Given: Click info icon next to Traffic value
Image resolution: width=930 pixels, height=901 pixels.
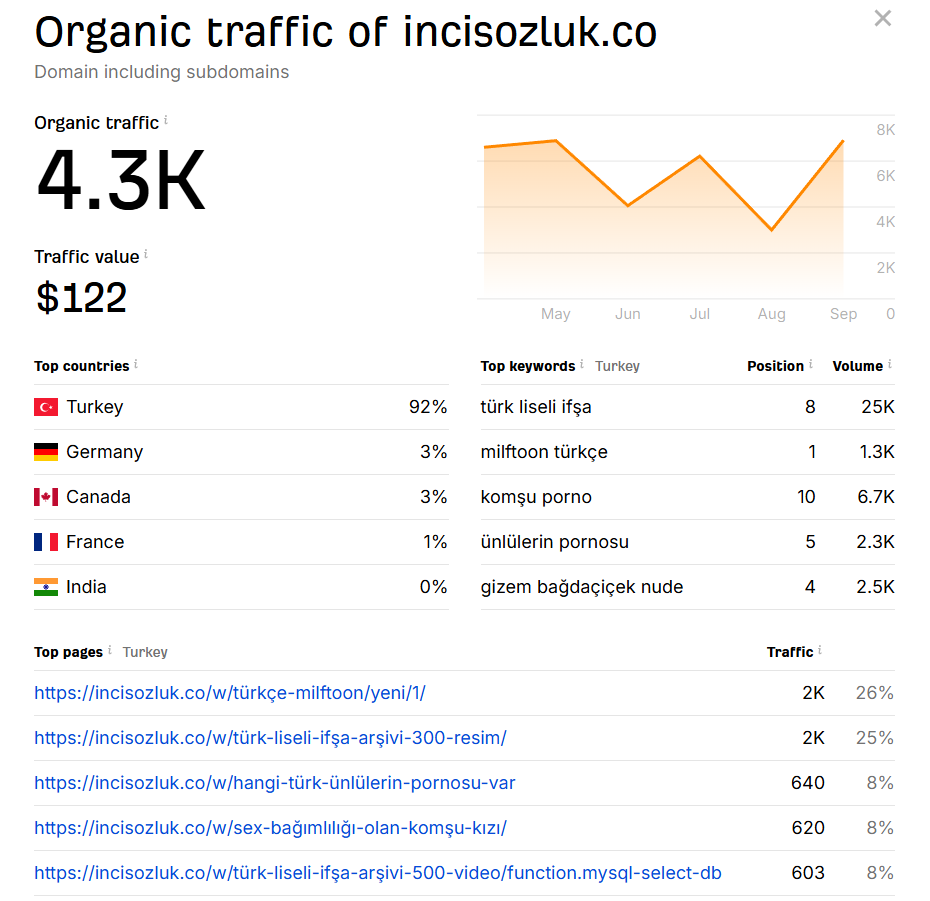Looking at the screenshot, I should coord(146,254).
